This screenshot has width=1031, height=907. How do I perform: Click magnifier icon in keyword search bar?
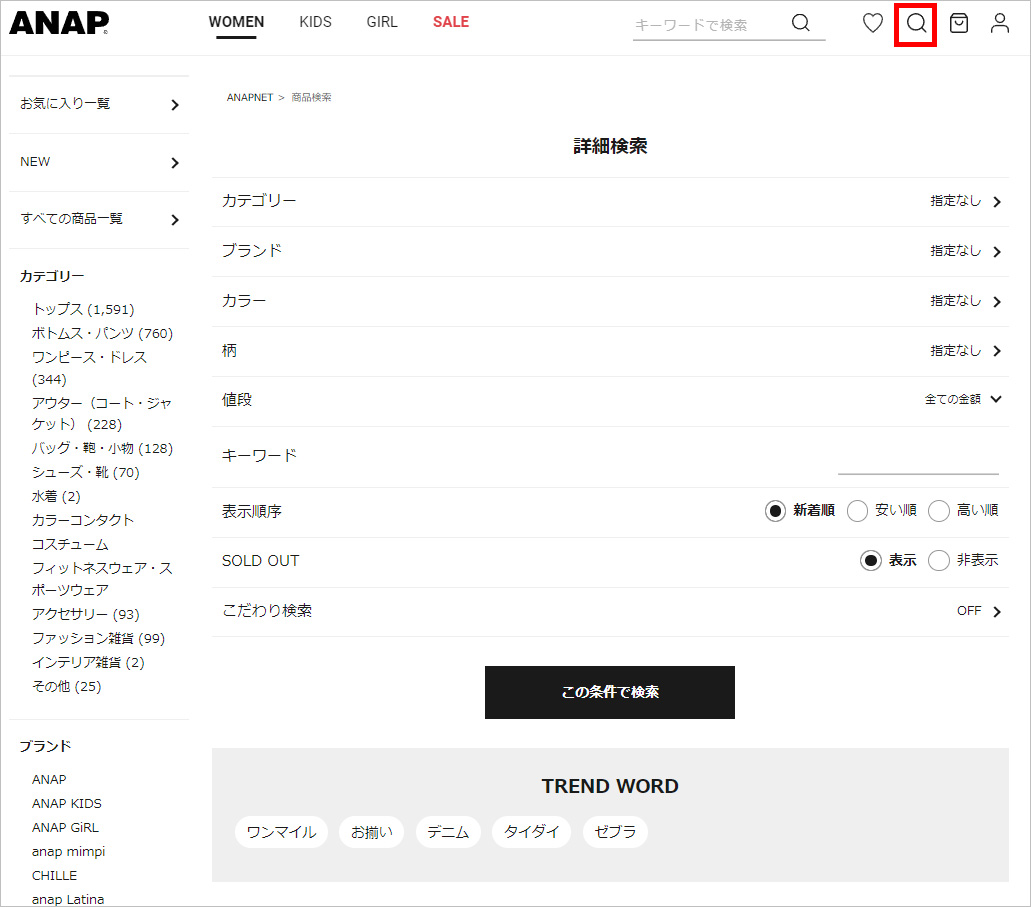point(800,23)
